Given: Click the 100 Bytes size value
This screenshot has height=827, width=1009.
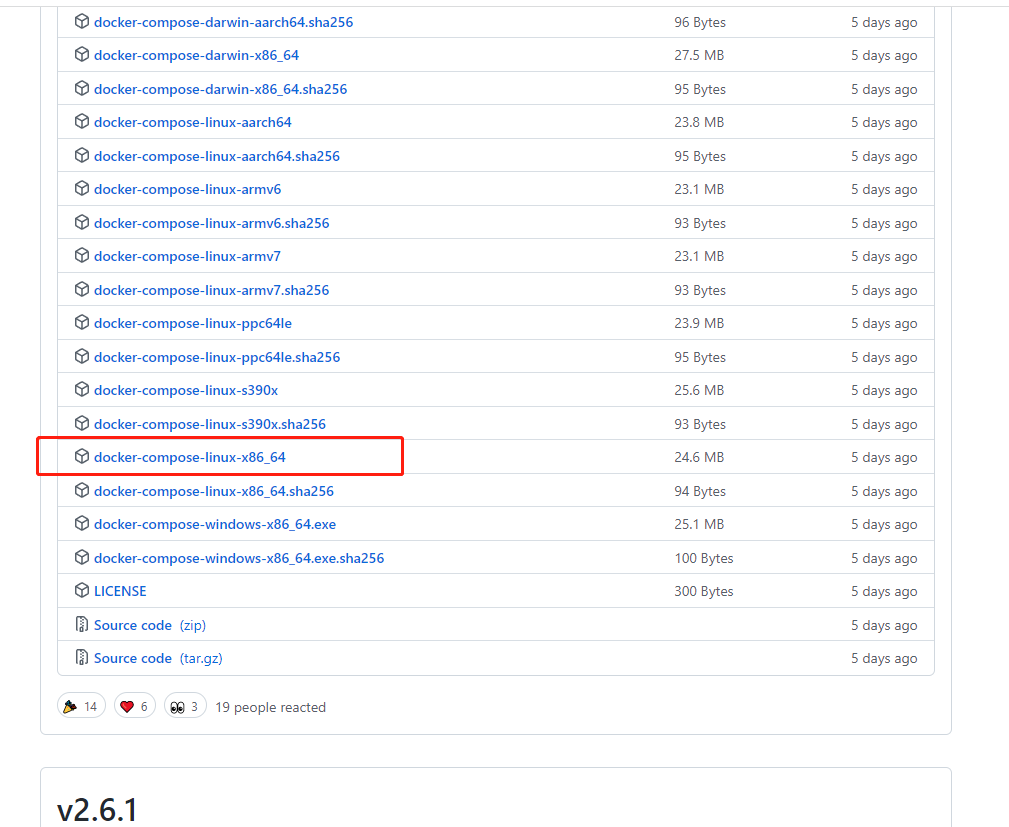Looking at the screenshot, I should (x=704, y=558).
